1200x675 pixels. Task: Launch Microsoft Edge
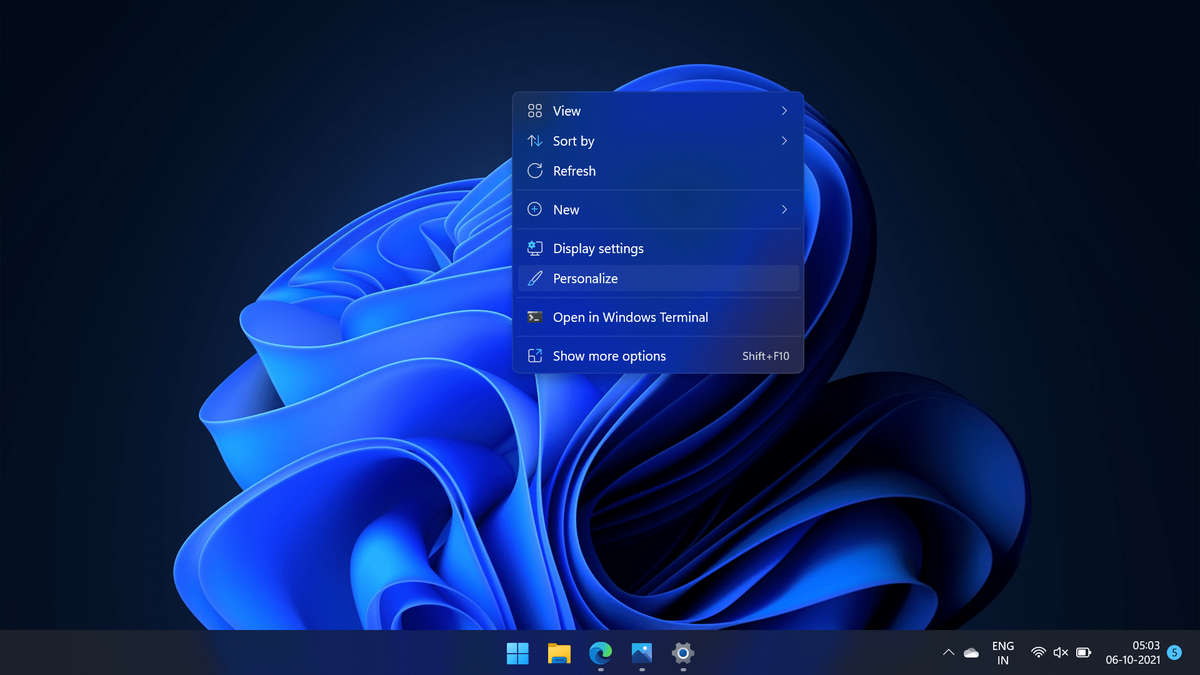(x=600, y=655)
